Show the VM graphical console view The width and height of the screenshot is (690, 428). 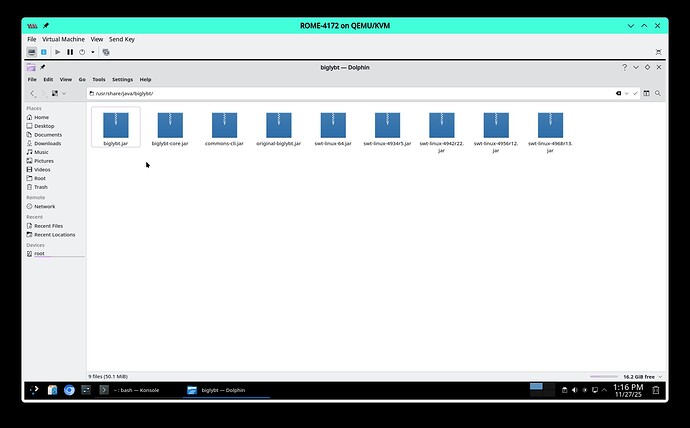[x=32, y=51]
